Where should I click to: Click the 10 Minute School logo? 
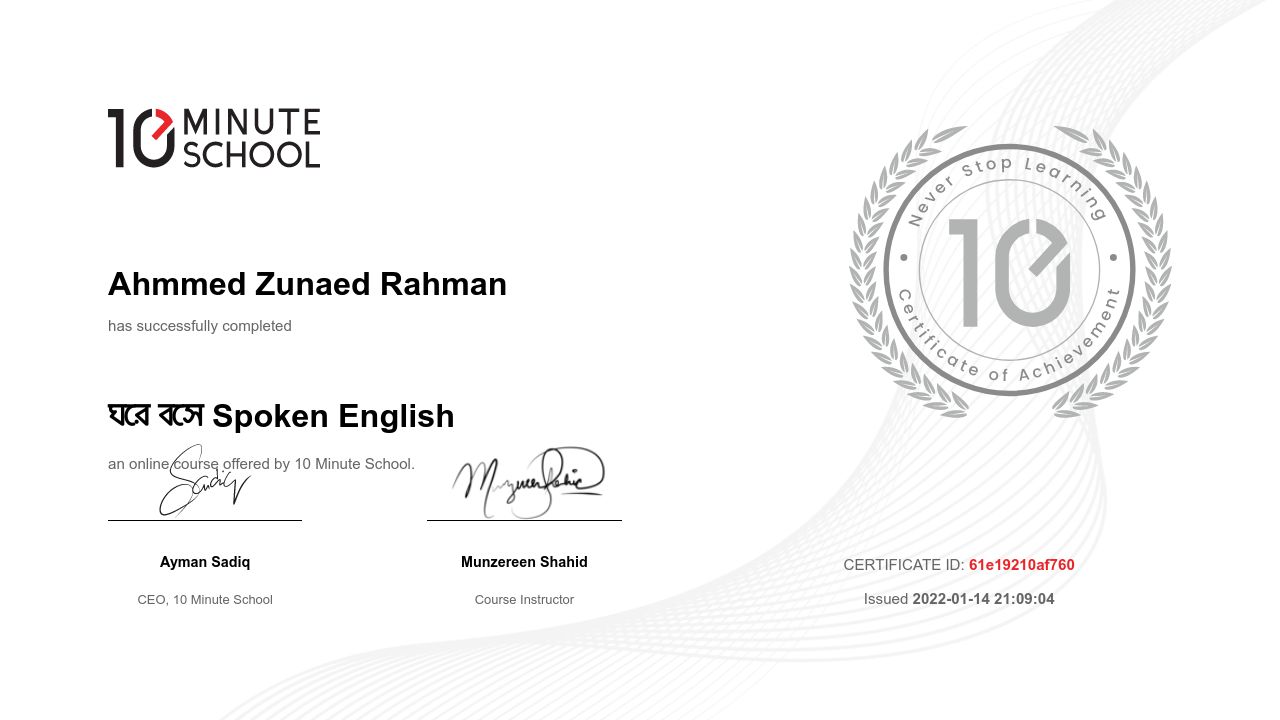(x=214, y=138)
